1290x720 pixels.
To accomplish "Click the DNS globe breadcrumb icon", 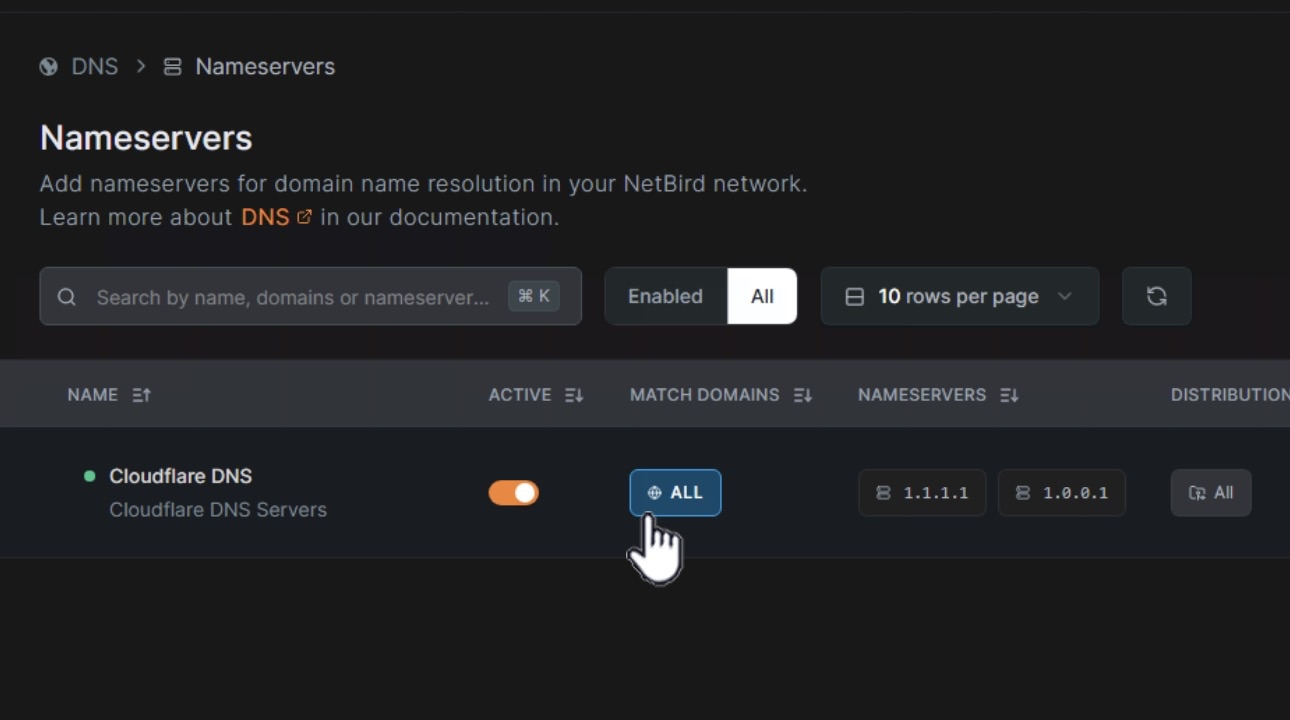I will pyautogui.click(x=48, y=67).
